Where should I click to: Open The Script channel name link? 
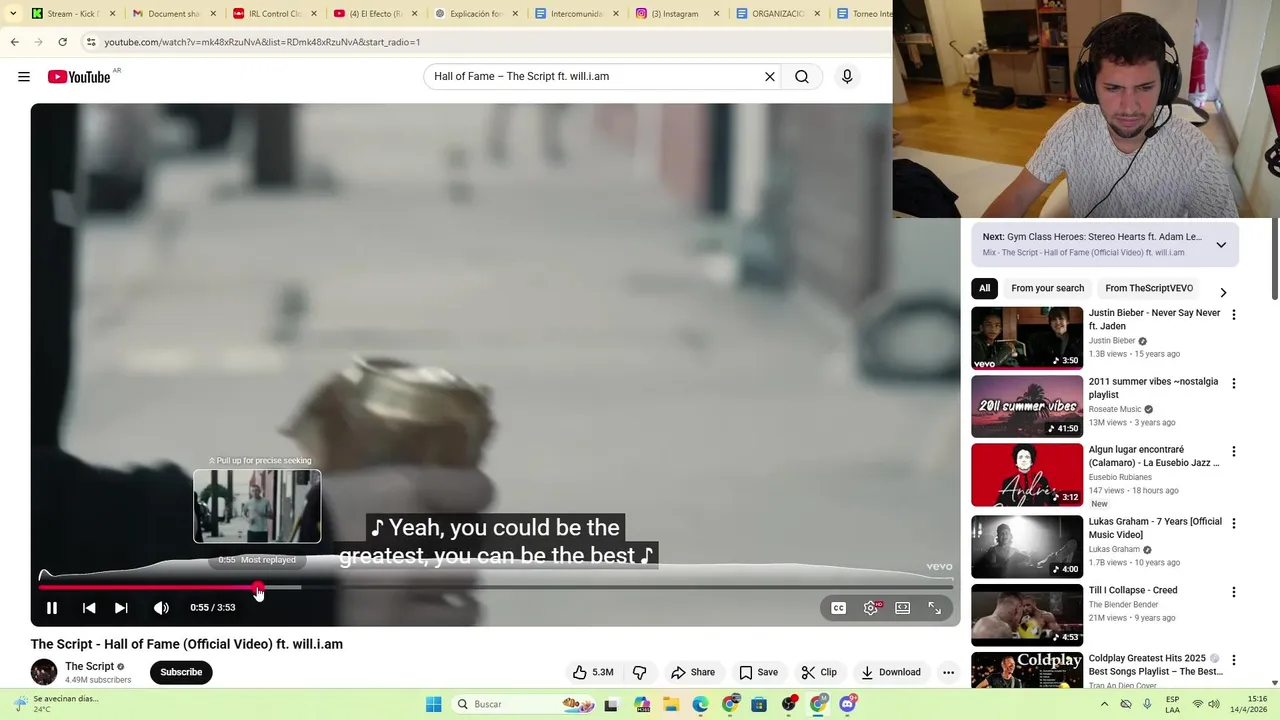[90, 666]
